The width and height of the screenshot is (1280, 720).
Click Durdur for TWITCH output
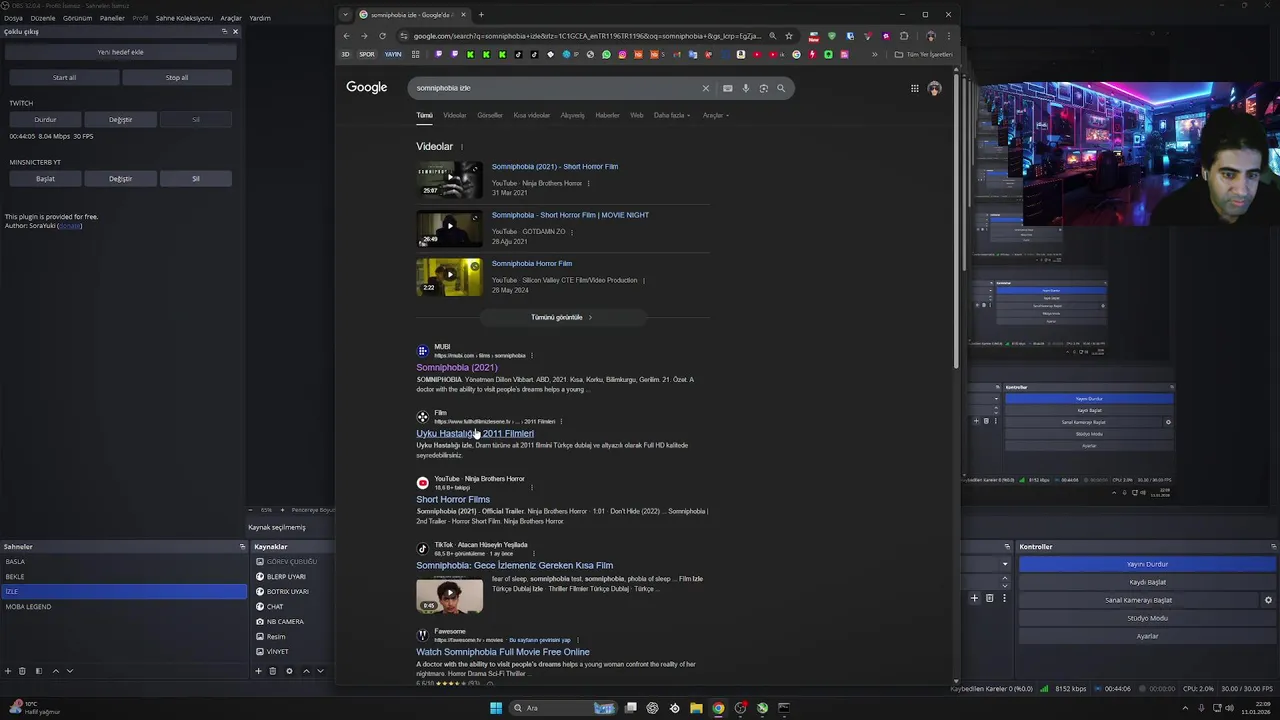[45, 119]
